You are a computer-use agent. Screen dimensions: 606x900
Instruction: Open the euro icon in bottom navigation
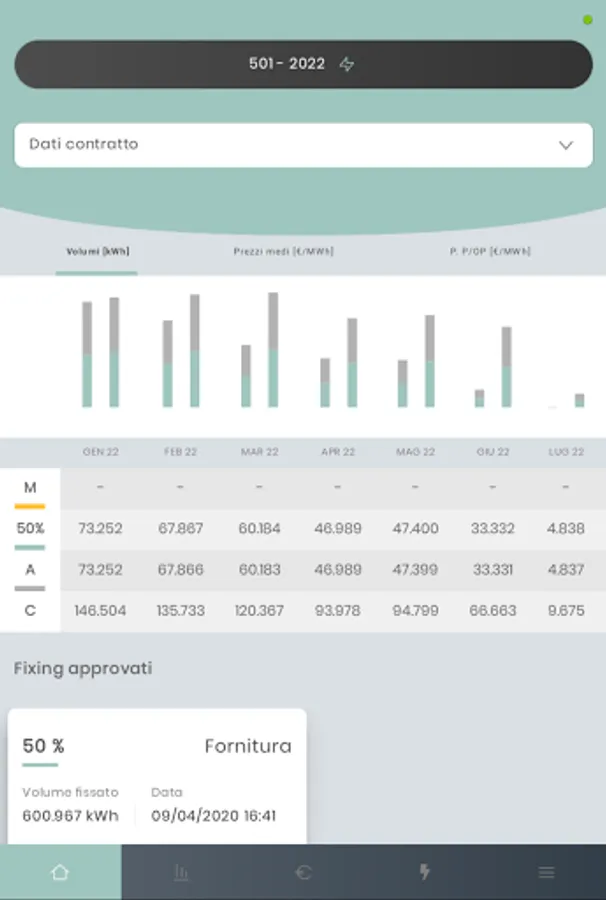click(x=303, y=872)
